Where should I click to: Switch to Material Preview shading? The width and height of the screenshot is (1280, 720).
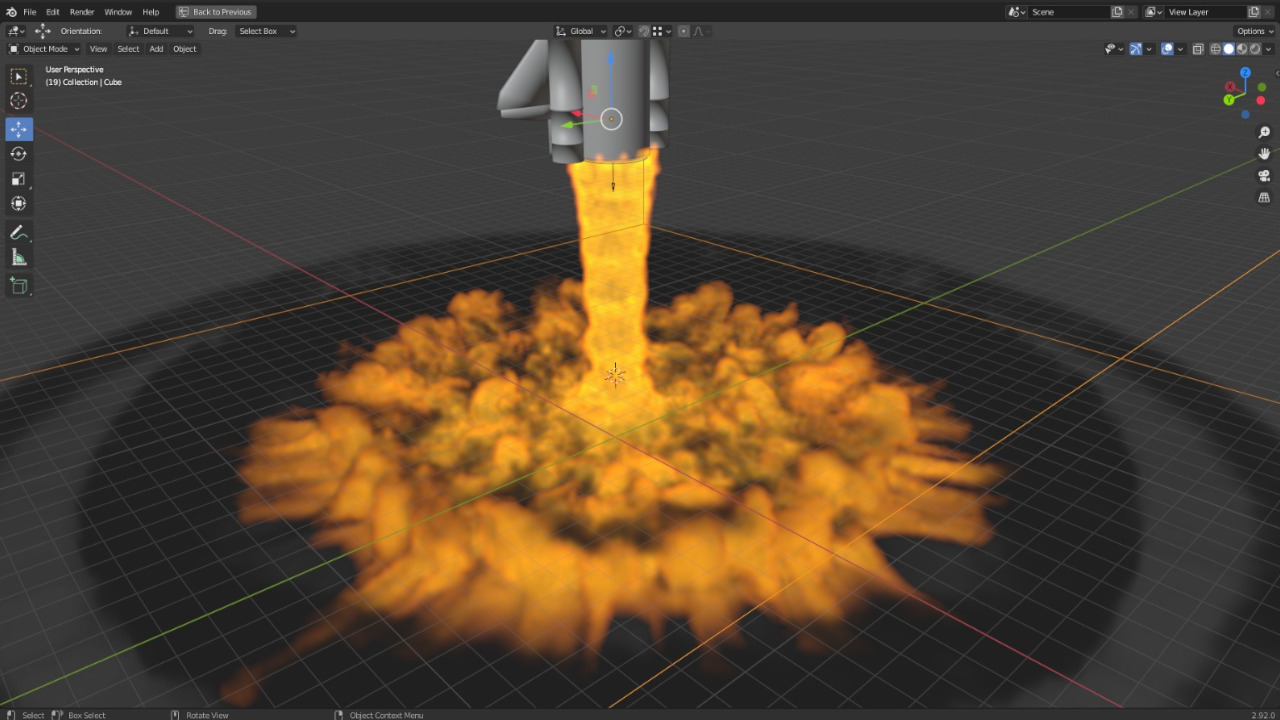pos(1241,48)
